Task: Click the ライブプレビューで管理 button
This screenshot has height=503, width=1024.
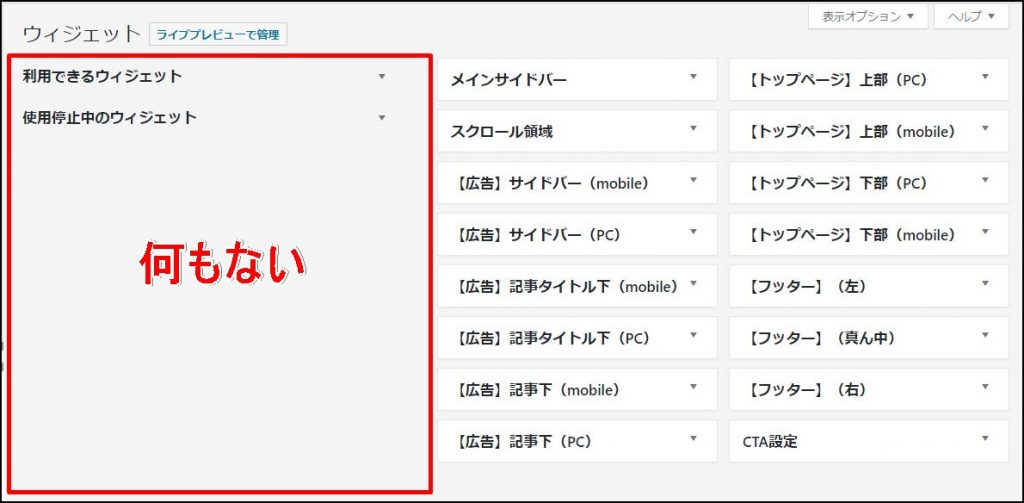Action: pyautogui.click(x=217, y=35)
